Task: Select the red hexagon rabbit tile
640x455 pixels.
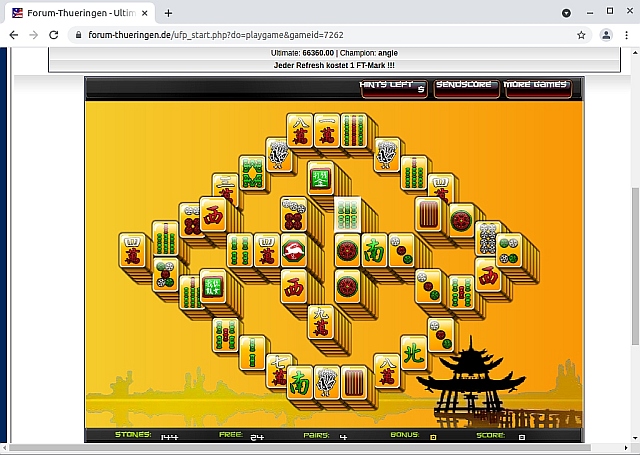Action: (294, 250)
